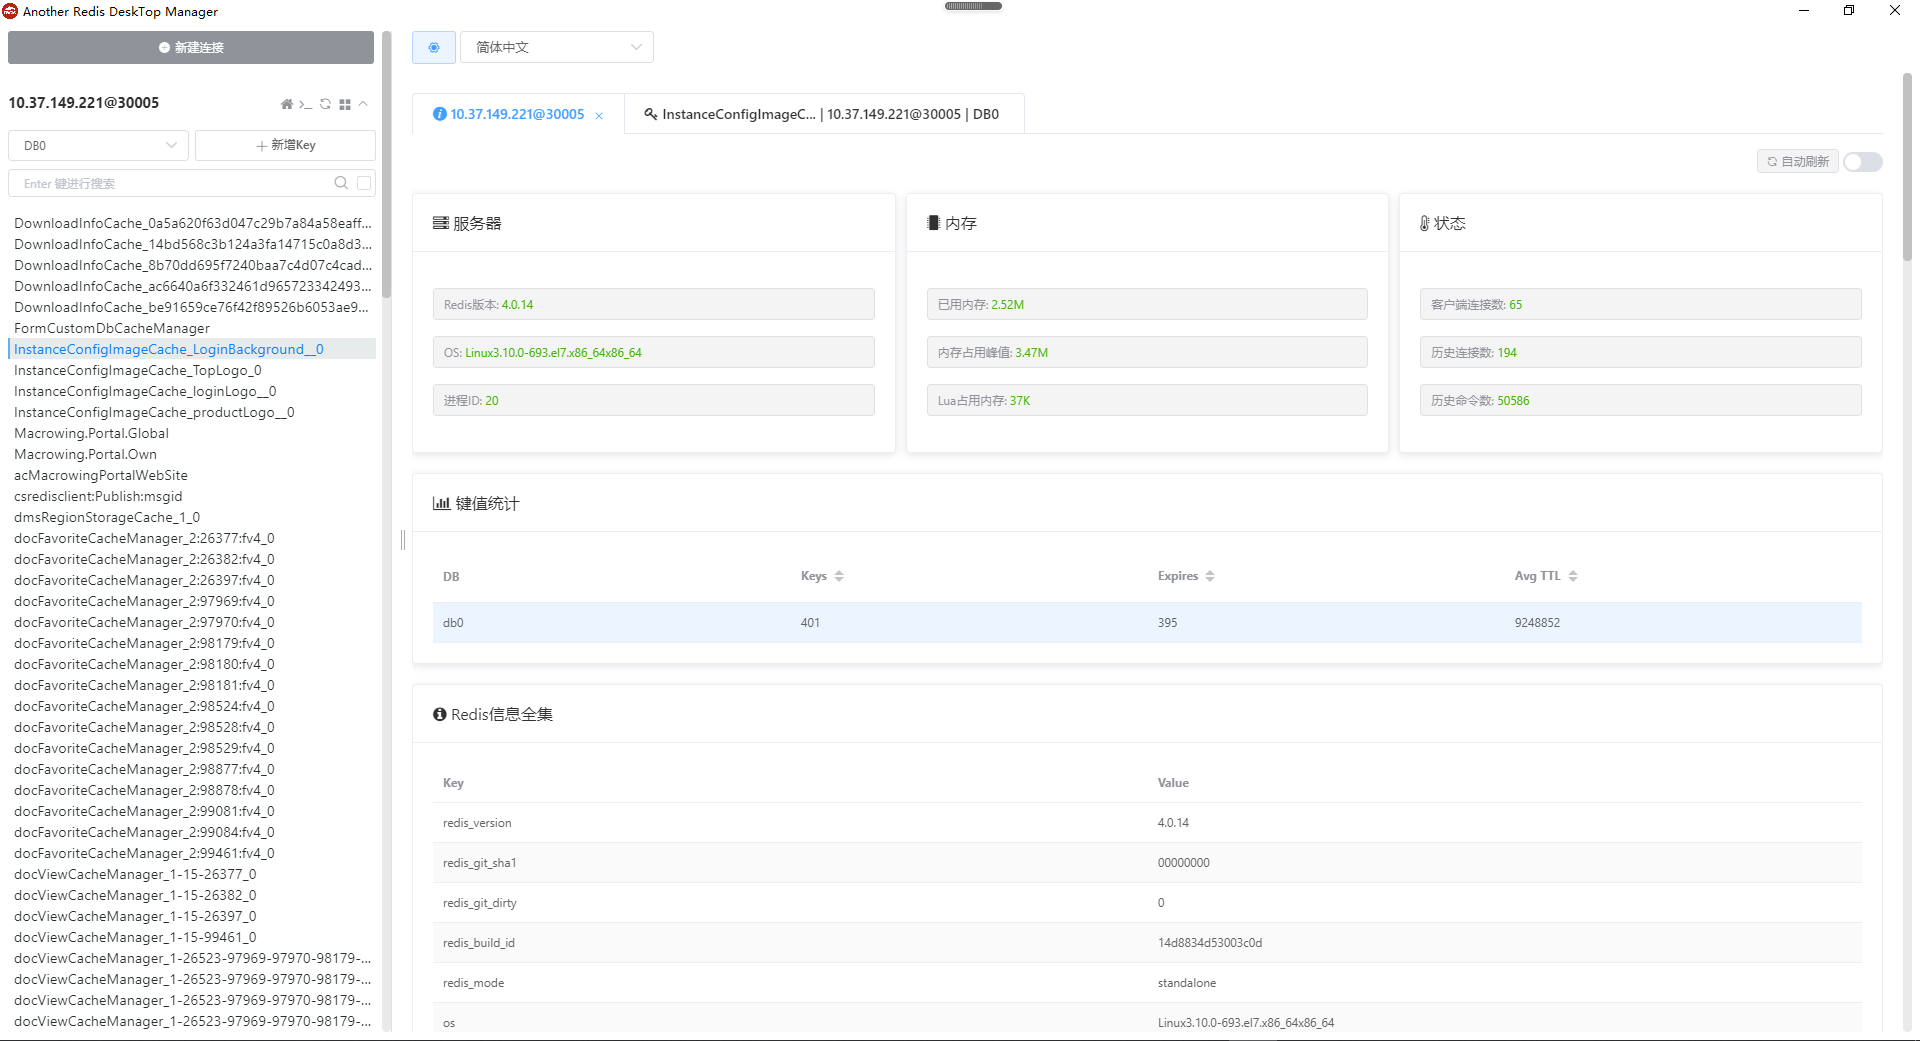
Task: Open the DB0 database selector
Action: [98, 145]
